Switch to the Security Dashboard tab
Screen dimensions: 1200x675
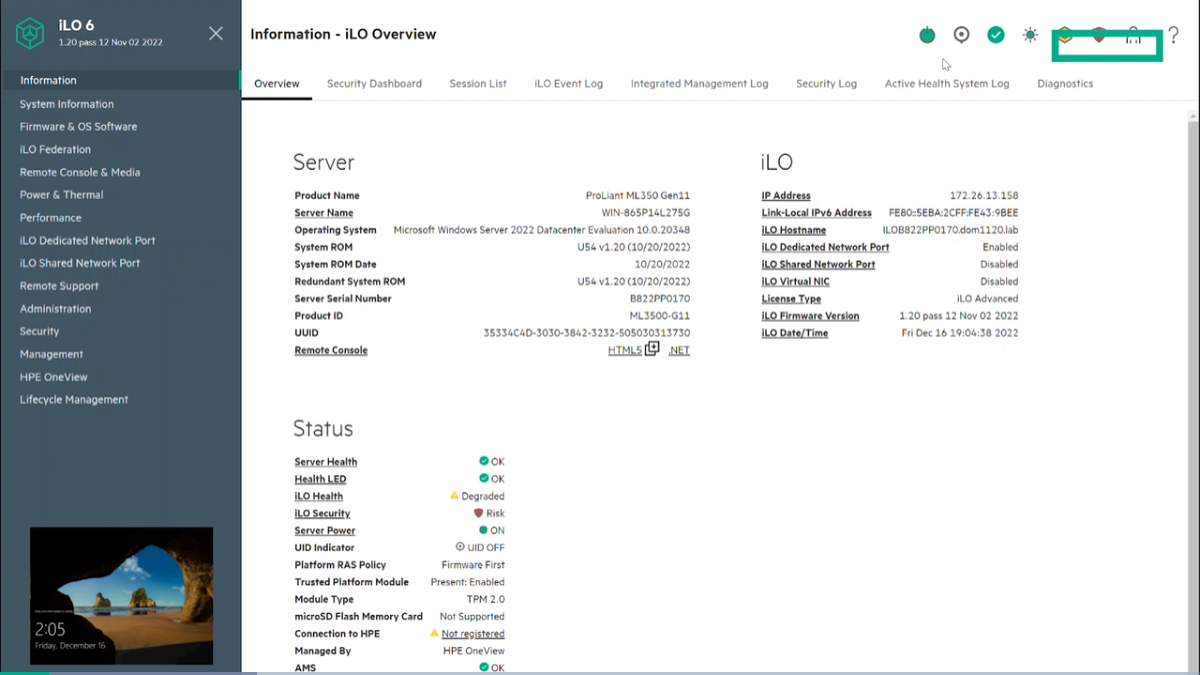(374, 84)
